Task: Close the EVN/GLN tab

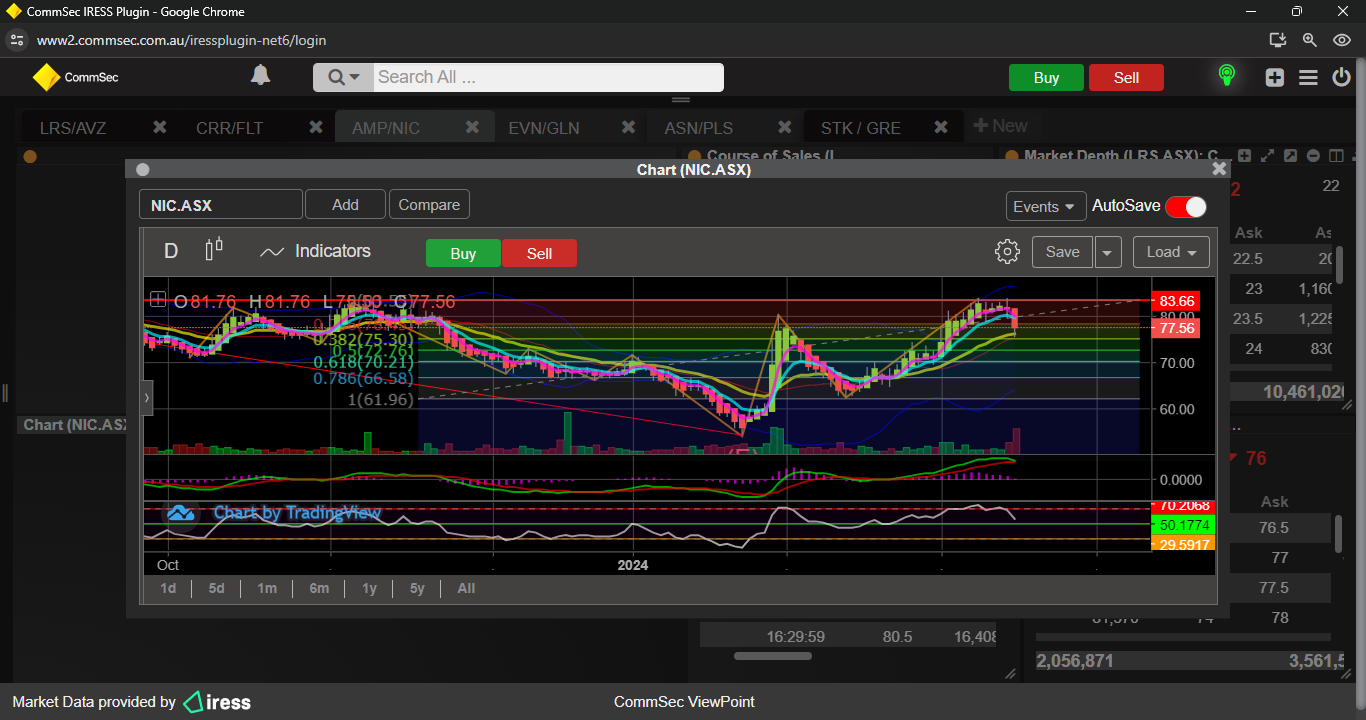Action: click(x=628, y=127)
